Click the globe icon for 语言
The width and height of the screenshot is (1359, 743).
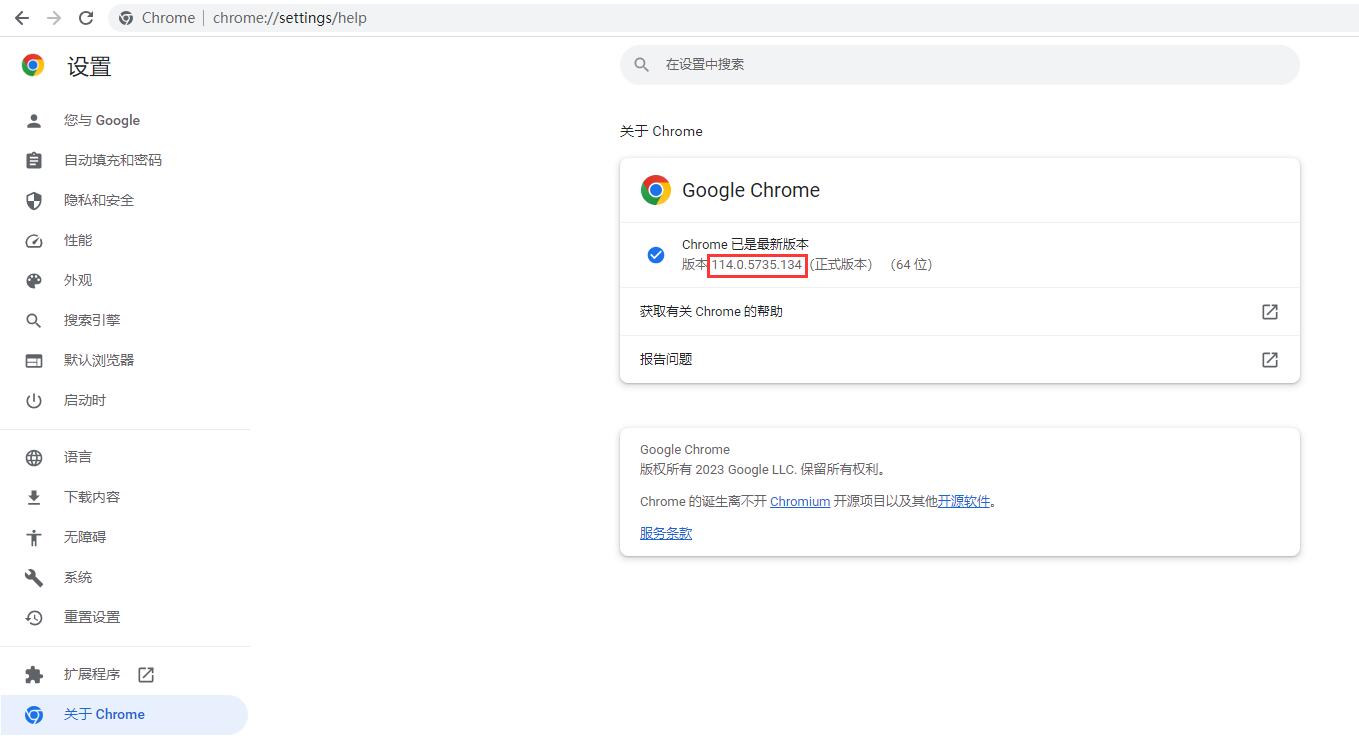[x=34, y=457]
